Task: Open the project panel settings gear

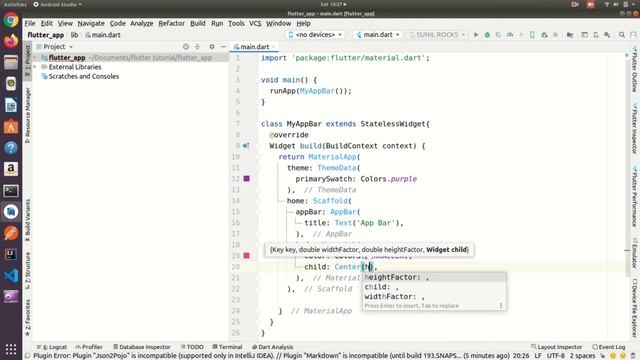Action: coord(211,47)
